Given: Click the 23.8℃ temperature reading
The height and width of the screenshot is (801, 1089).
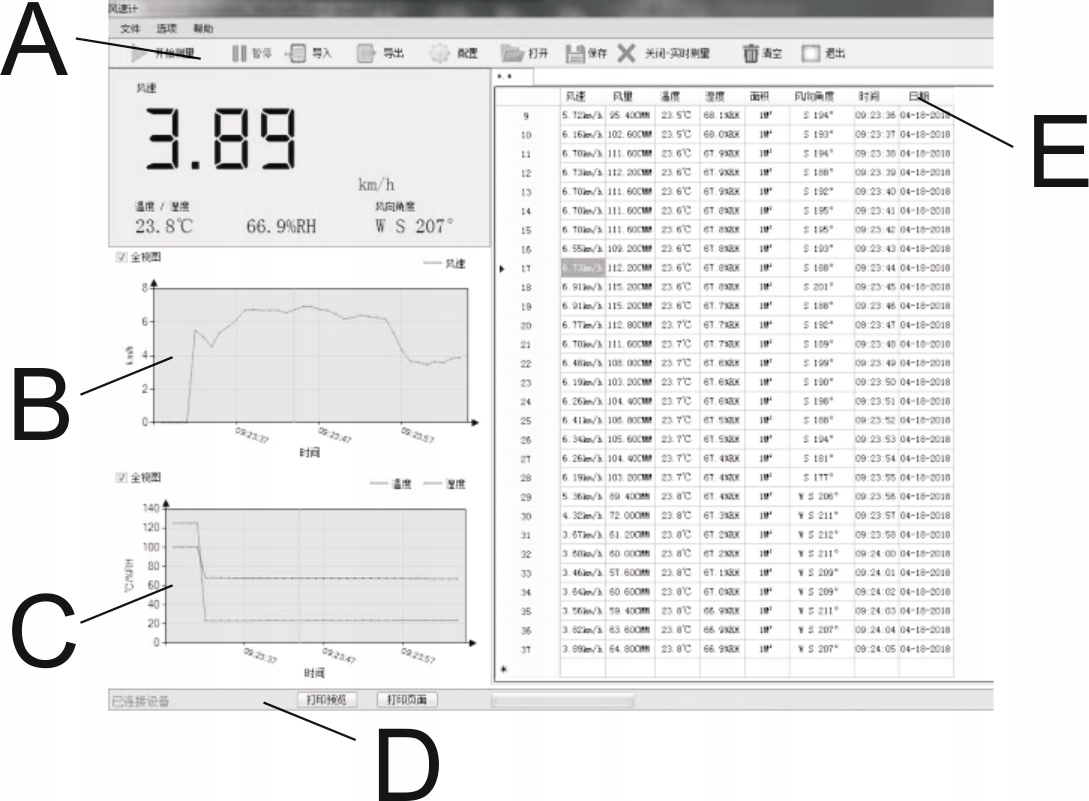Looking at the screenshot, I should click(x=164, y=226).
